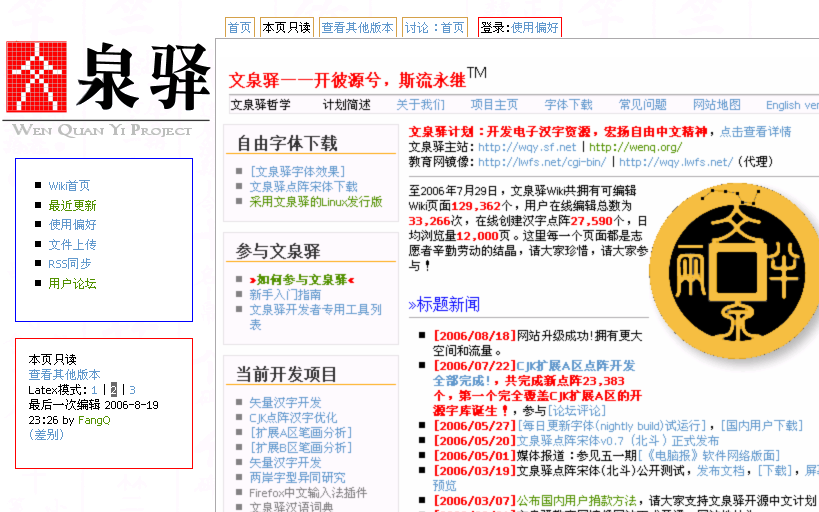
Task: Click the 文泉驿 red grid logo image
Action: [37, 77]
